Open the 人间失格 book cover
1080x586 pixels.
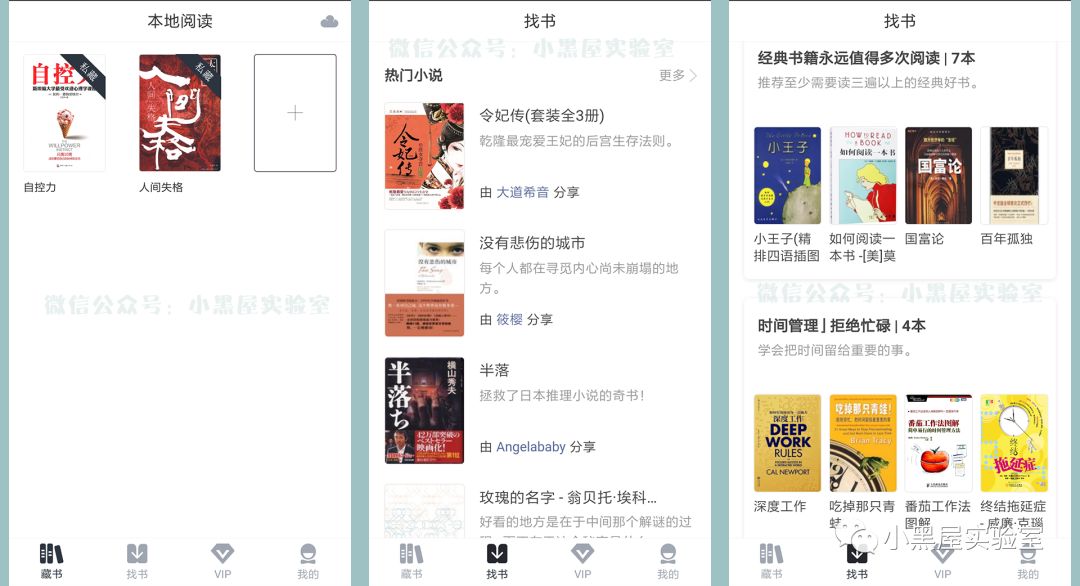(180, 113)
